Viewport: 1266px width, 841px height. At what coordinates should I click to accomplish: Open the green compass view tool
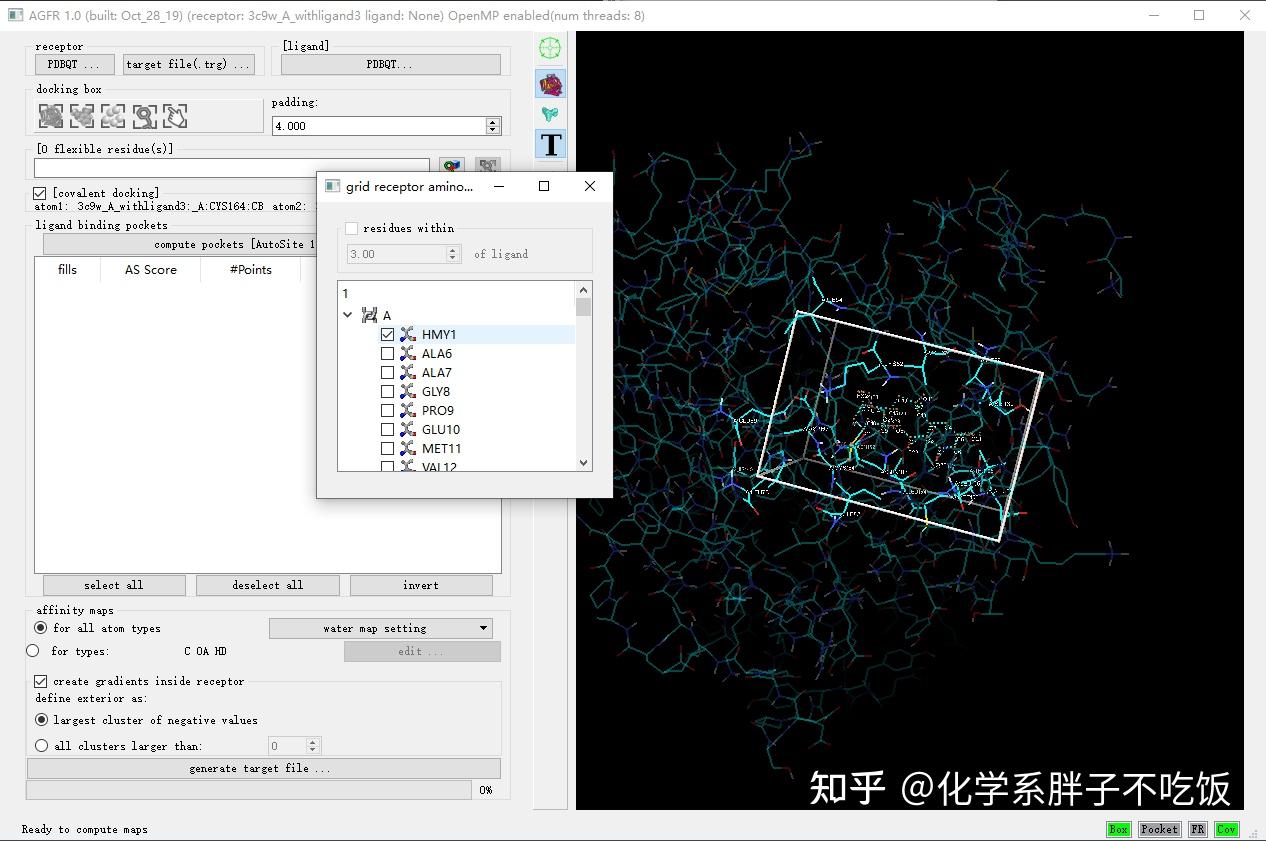tap(549, 47)
